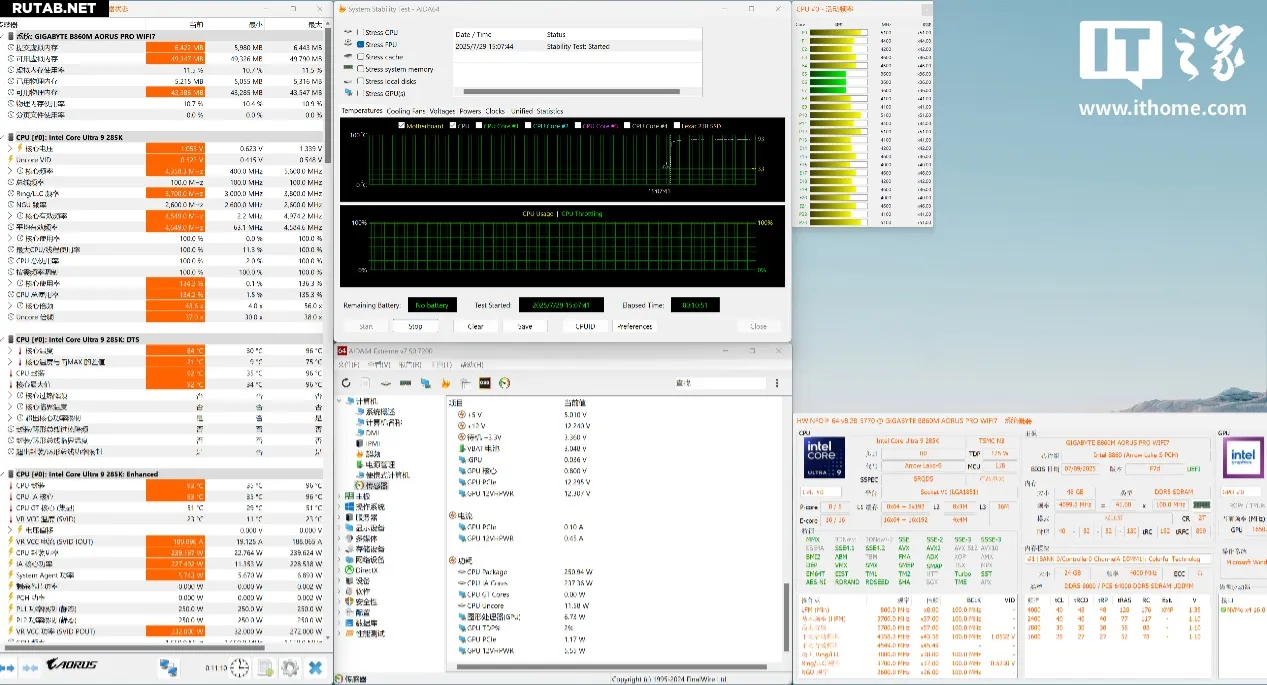Select the 电源管理 tree item

pos(380,465)
